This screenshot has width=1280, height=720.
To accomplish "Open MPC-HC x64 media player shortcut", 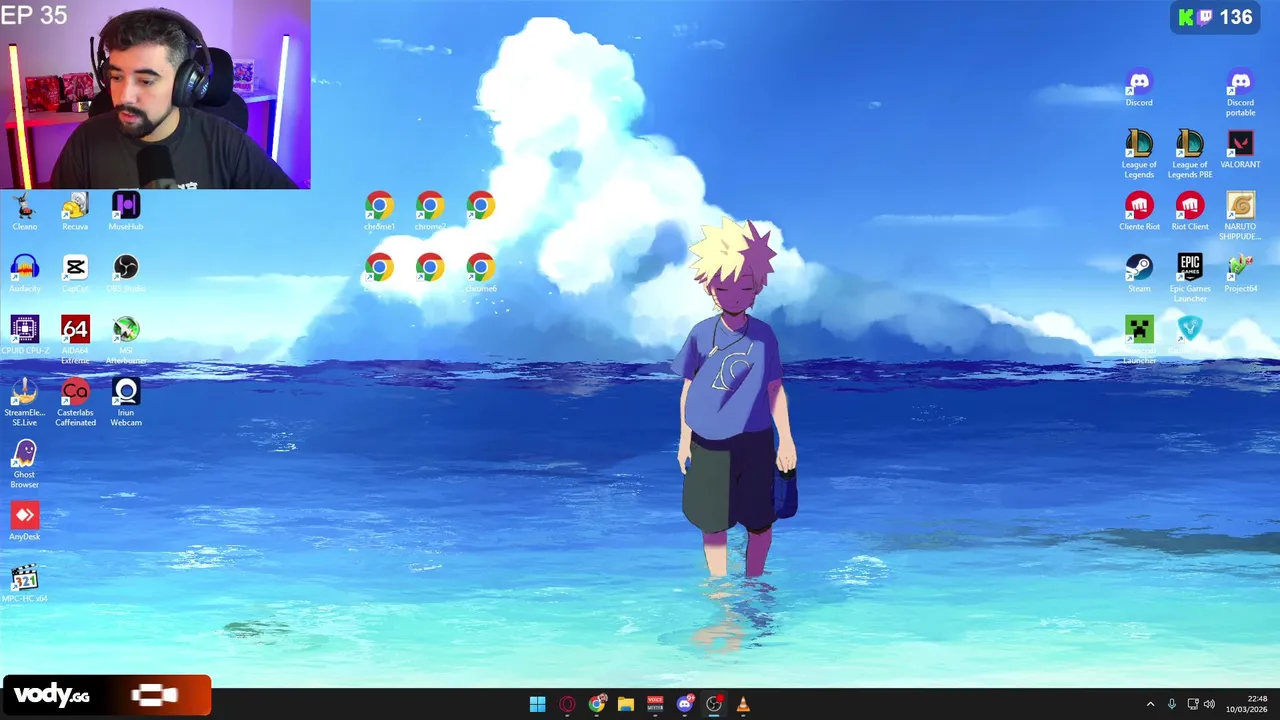I will tap(24, 583).
